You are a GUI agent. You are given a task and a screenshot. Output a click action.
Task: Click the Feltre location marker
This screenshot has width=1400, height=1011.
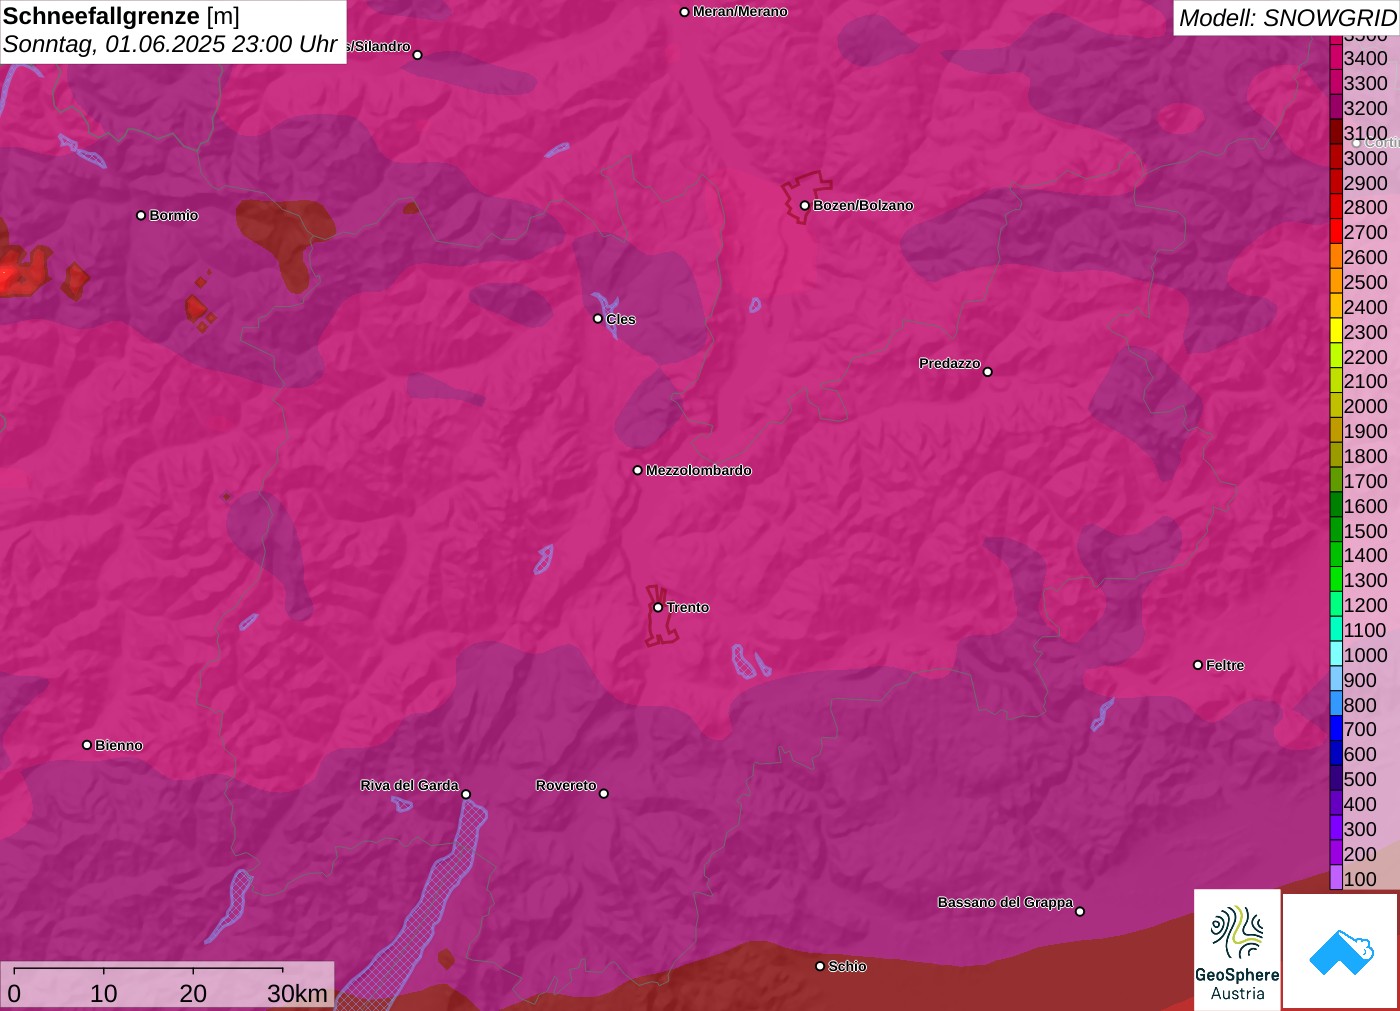[1197, 665]
